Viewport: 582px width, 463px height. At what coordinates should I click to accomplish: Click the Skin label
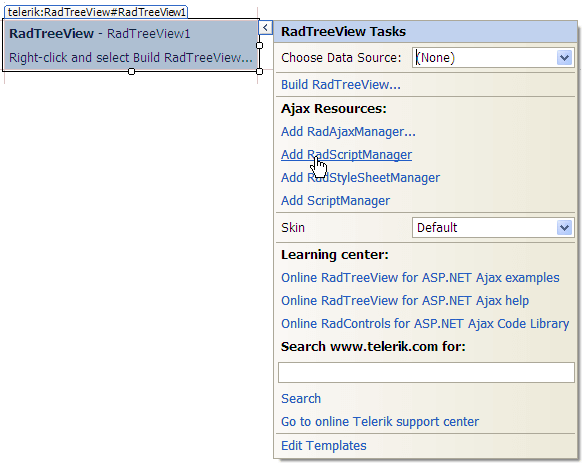tap(293, 228)
